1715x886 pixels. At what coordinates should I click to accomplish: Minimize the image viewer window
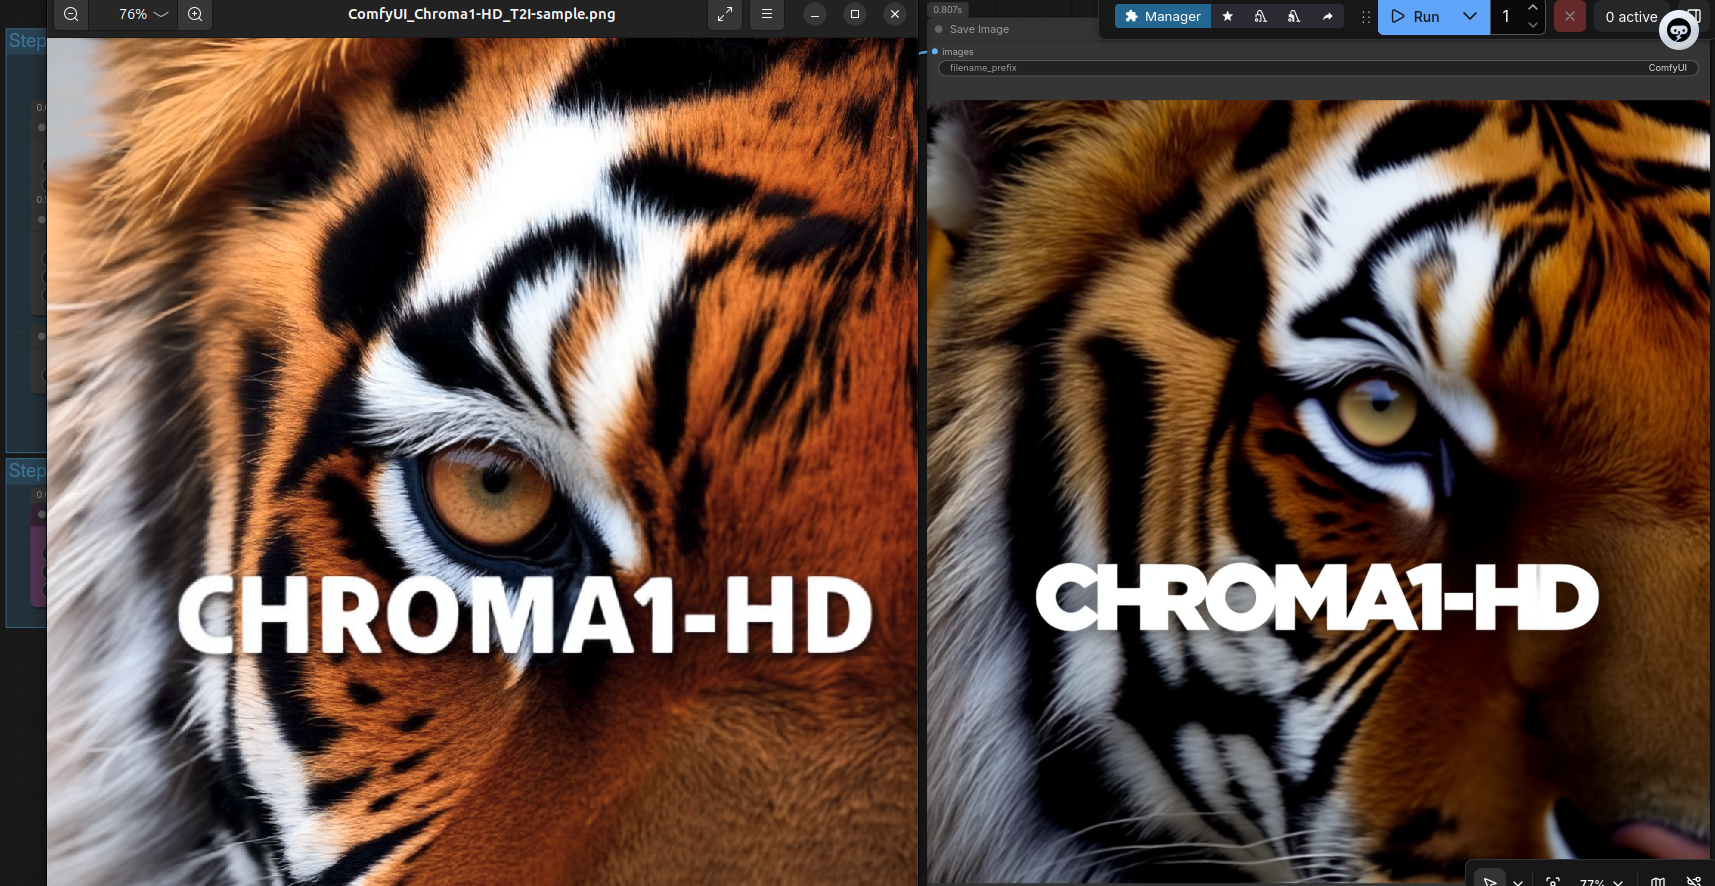pos(815,14)
